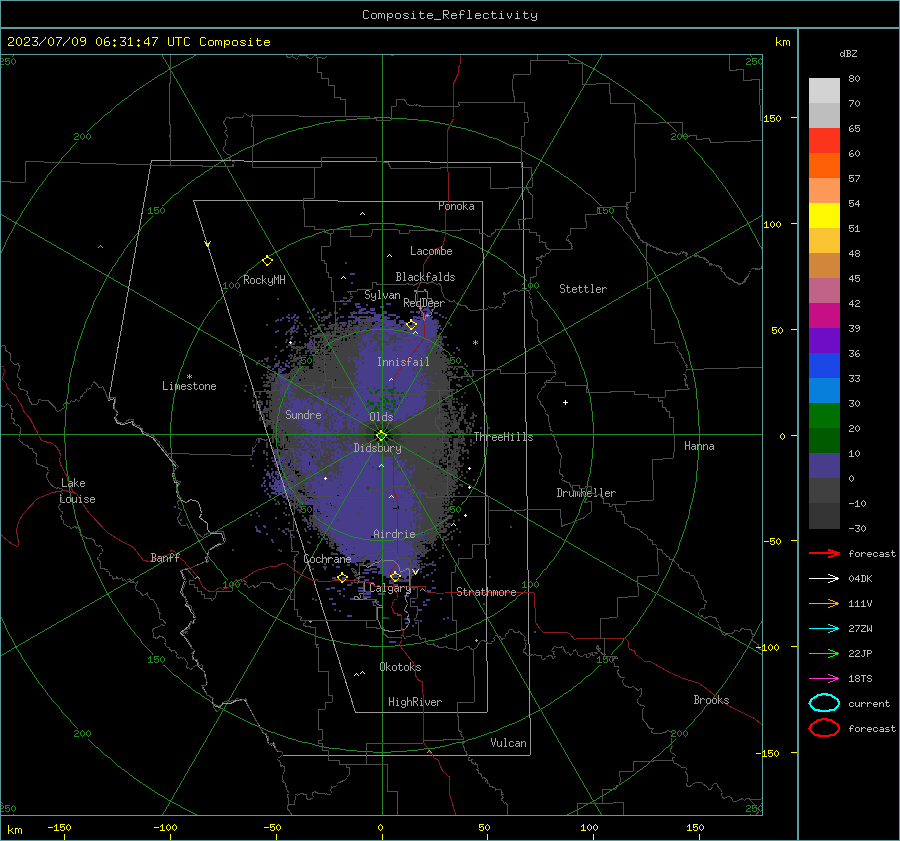The width and height of the screenshot is (900, 841).
Task: Select the magenta 42-39 dBZ swatch
Action: tap(824, 316)
